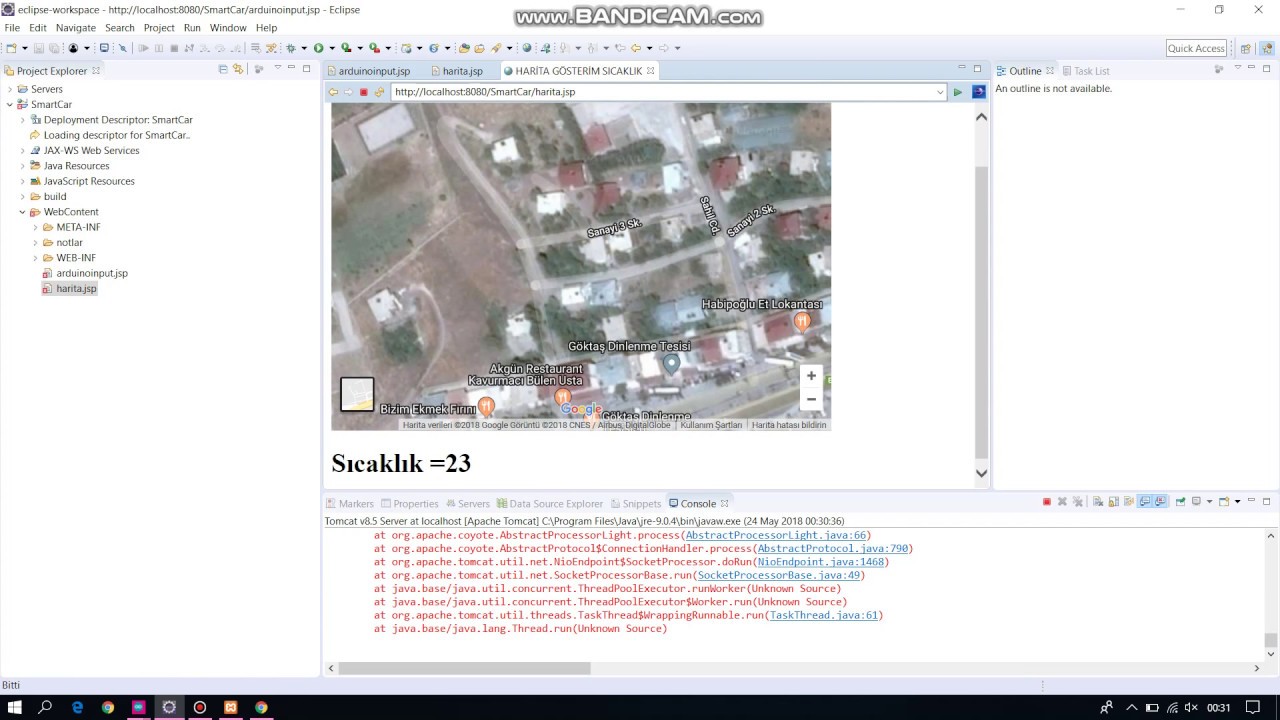The image size is (1280, 720).
Task: Expand the notlar folder
Action: [36, 243]
